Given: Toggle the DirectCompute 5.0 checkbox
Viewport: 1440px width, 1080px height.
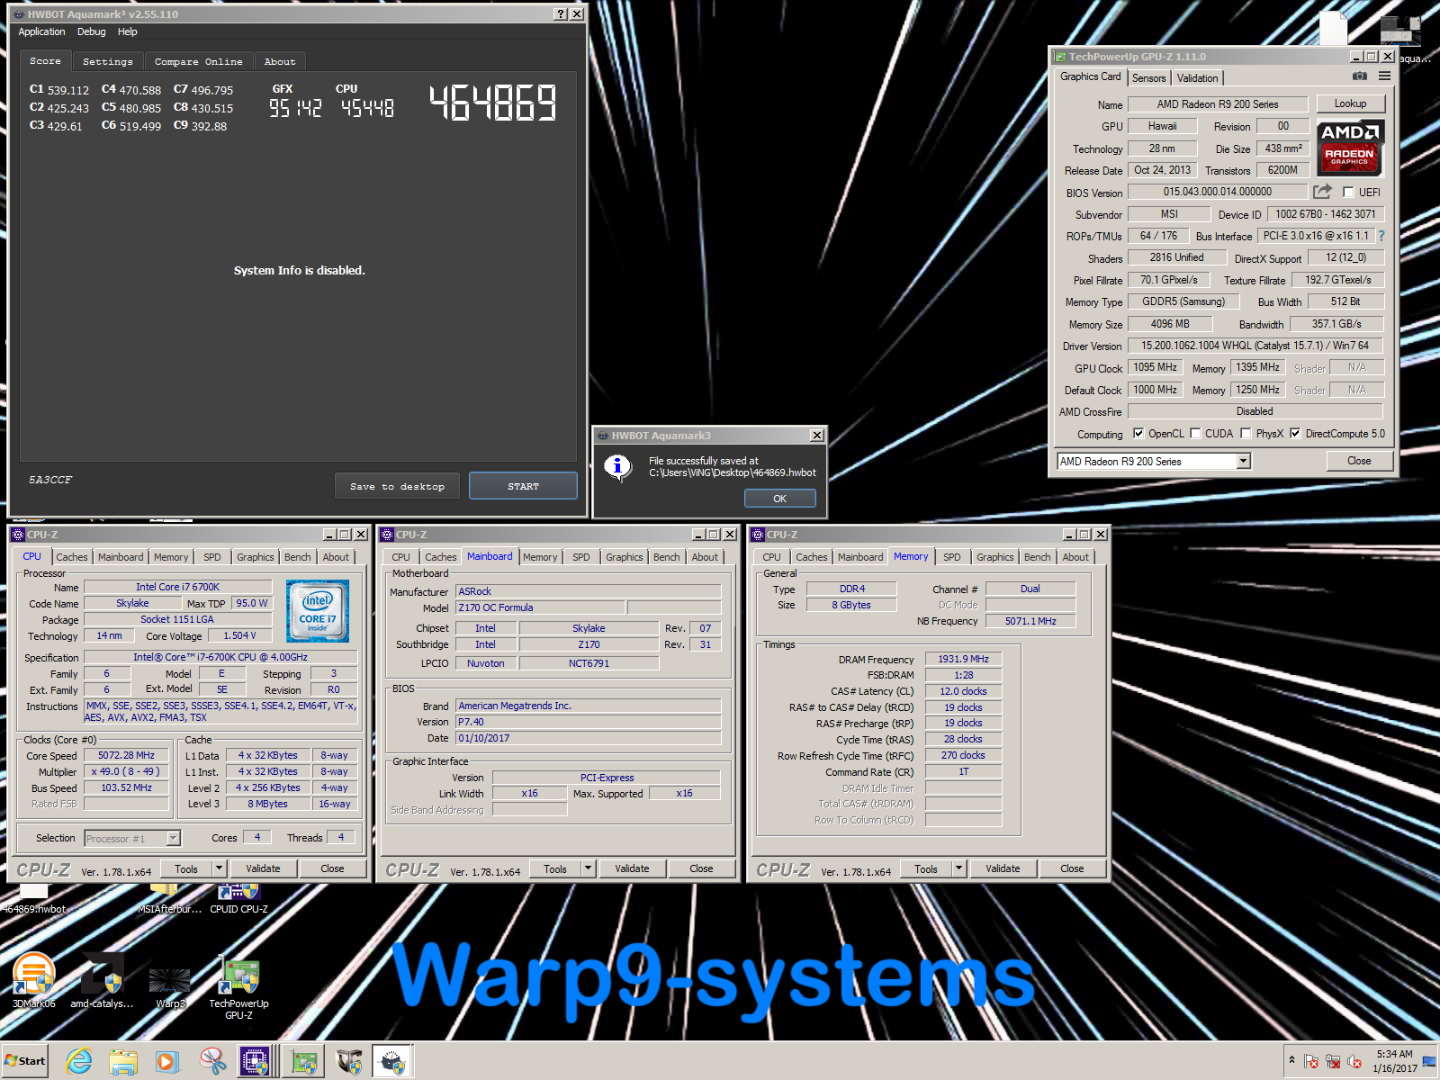Looking at the screenshot, I should pos(1295,434).
